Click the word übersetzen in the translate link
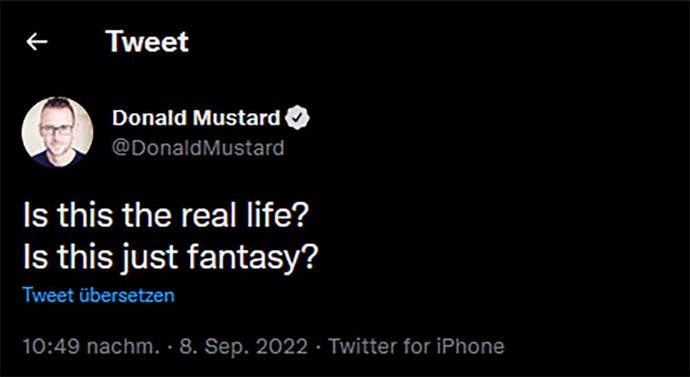This screenshot has height=377, width=690. [127, 296]
